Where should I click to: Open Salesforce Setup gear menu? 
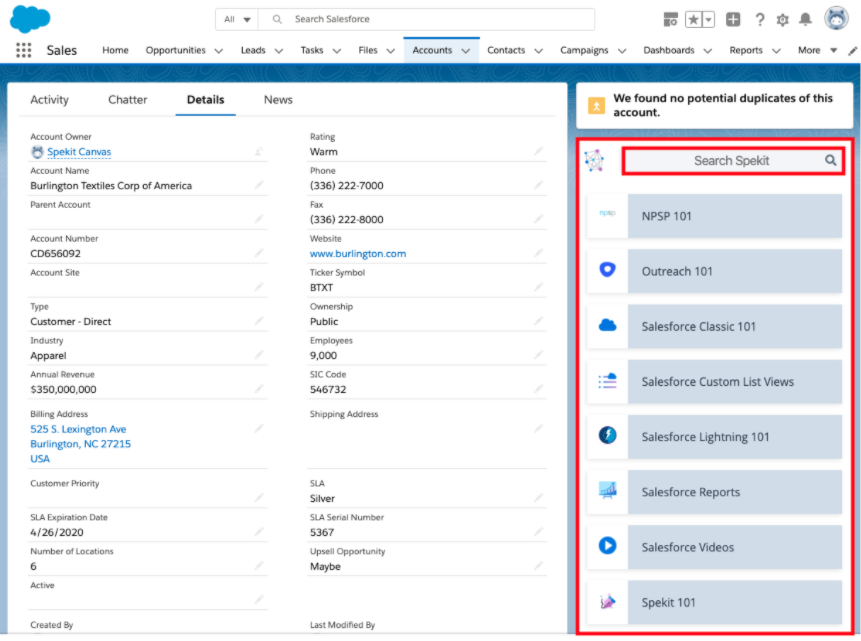coord(785,18)
